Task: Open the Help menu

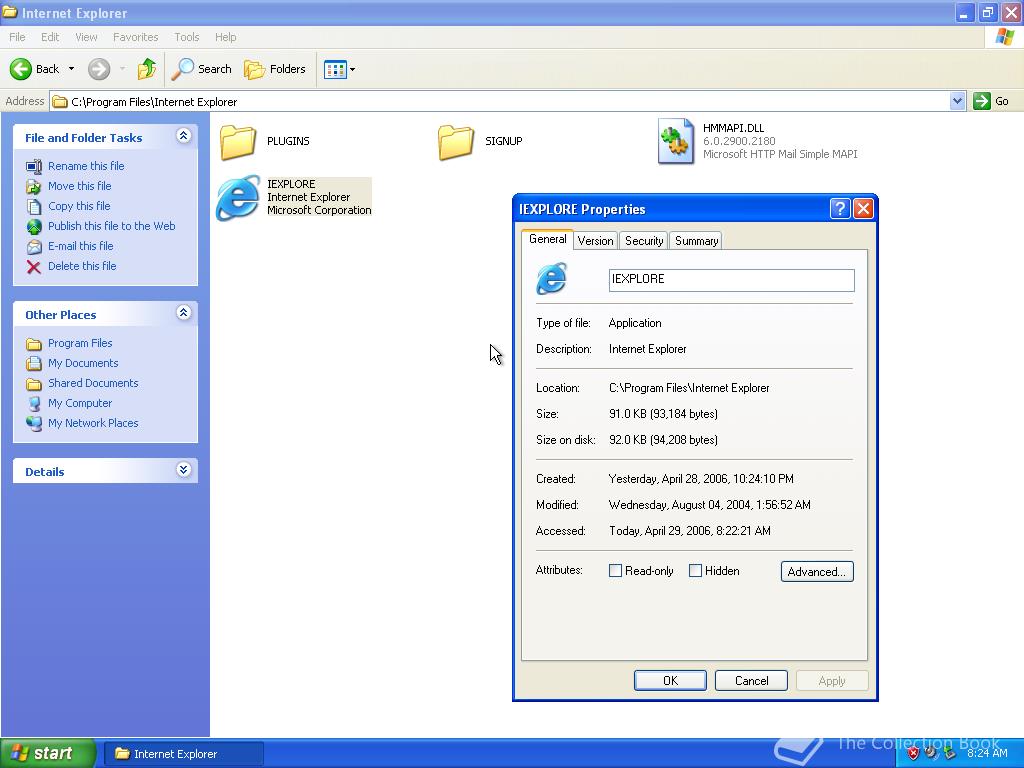Action: pyautogui.click(x=225, y=37)
